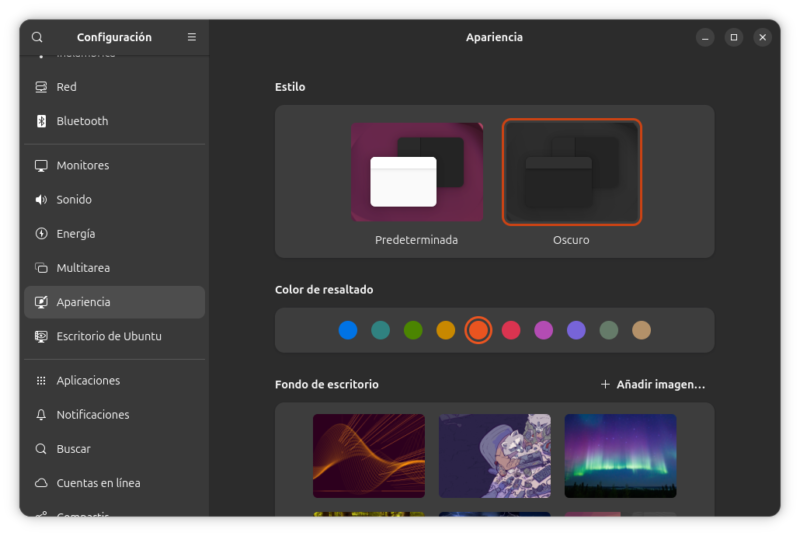Open Cuentas en línea label
This screenshot has width=800, height=536.
[98, 483]
